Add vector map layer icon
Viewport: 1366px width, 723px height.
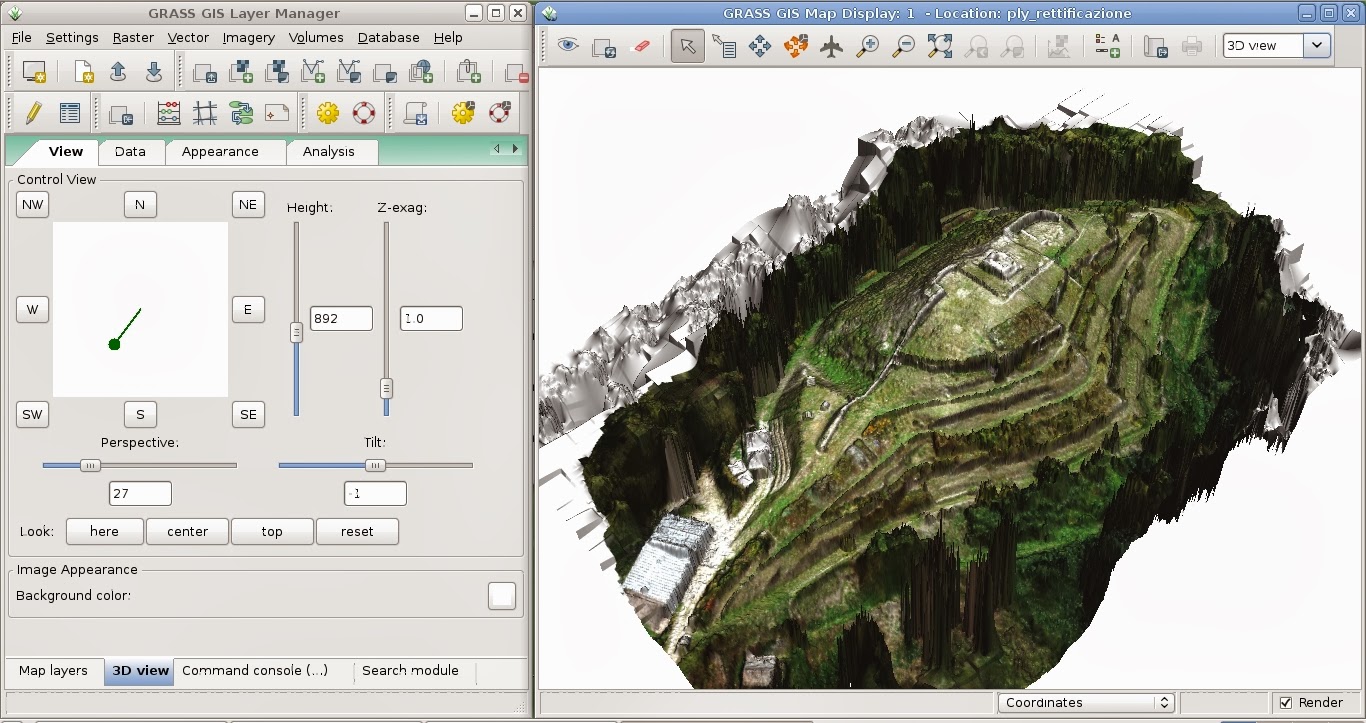[x=313, y=72]
